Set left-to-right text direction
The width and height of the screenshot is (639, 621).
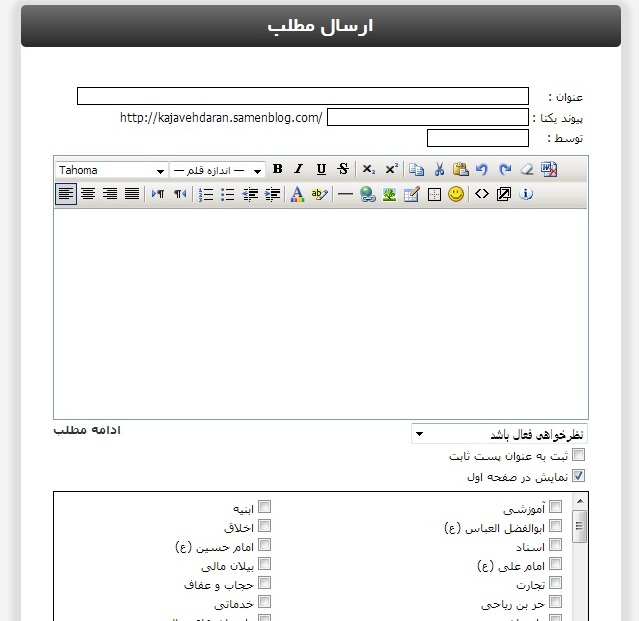[158, 194]
